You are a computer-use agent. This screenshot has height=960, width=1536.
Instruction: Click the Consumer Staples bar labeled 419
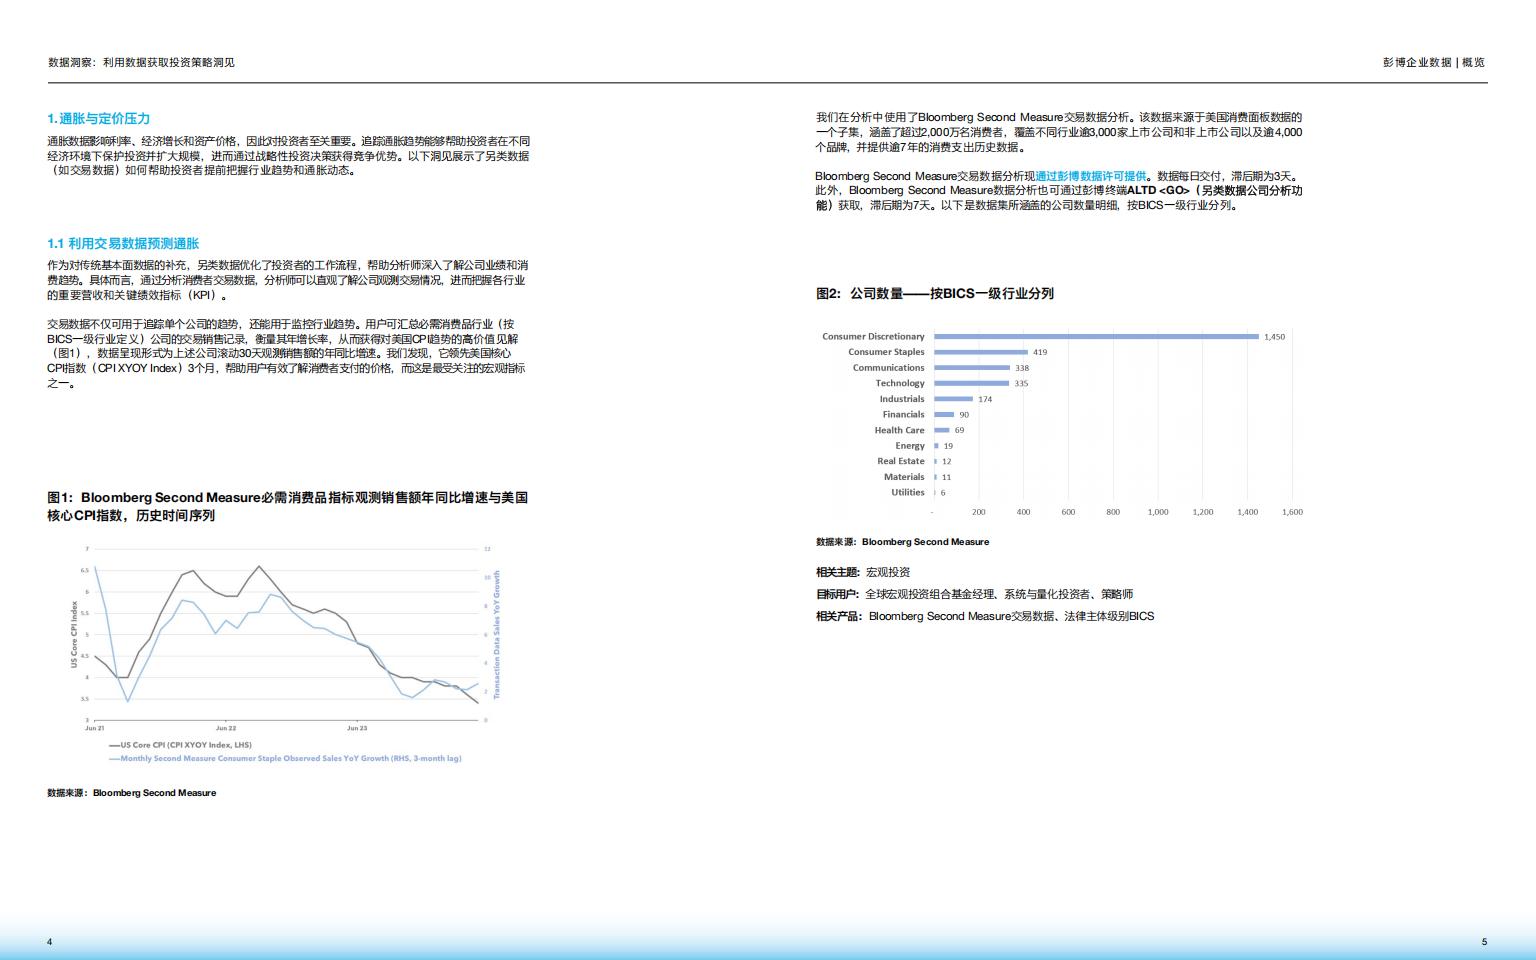(x=981, y=352)
